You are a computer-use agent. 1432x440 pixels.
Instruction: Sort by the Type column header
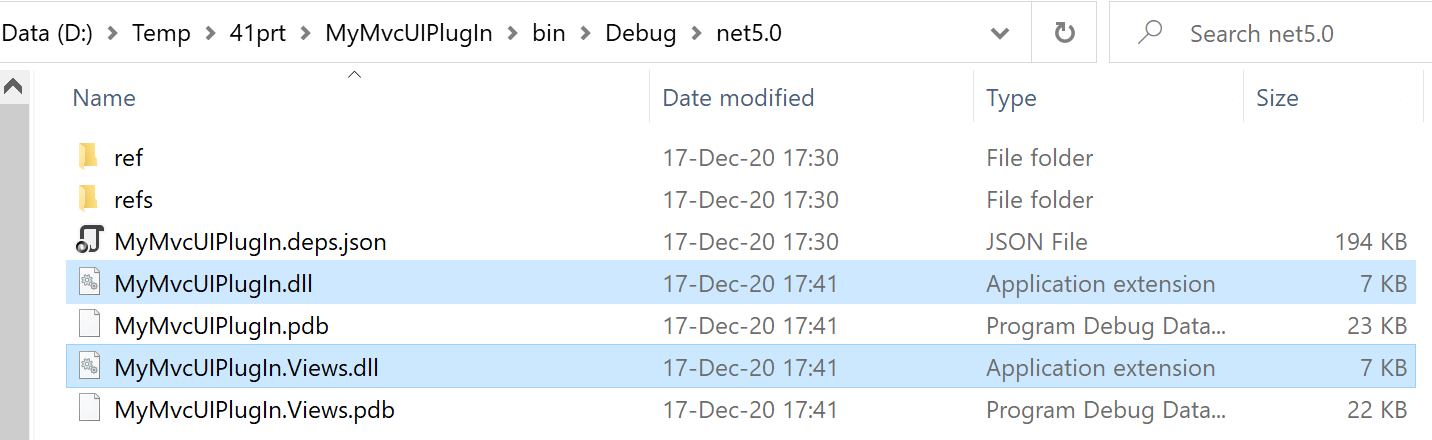(1011, 98)
